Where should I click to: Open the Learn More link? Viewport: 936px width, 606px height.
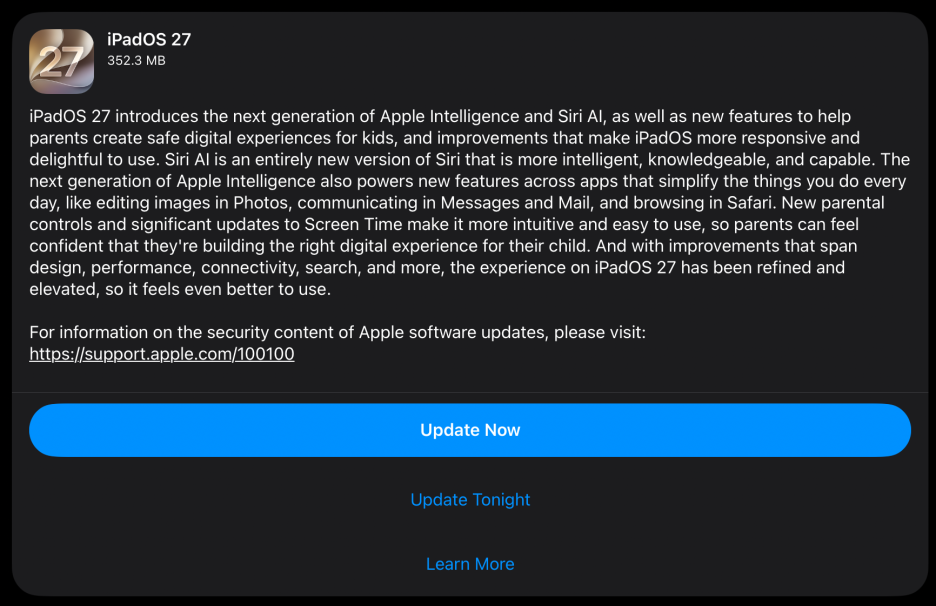[470, 564]
